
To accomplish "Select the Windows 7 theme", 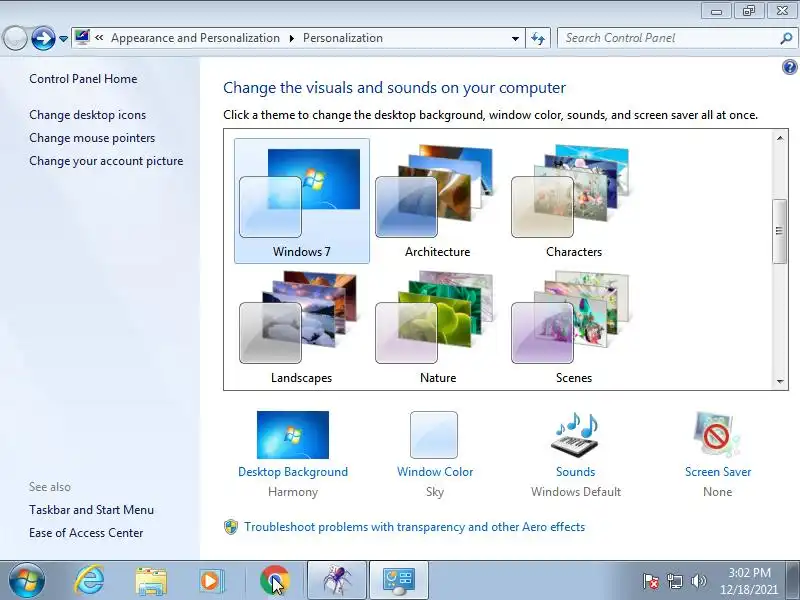I will [x=302, y=201].
